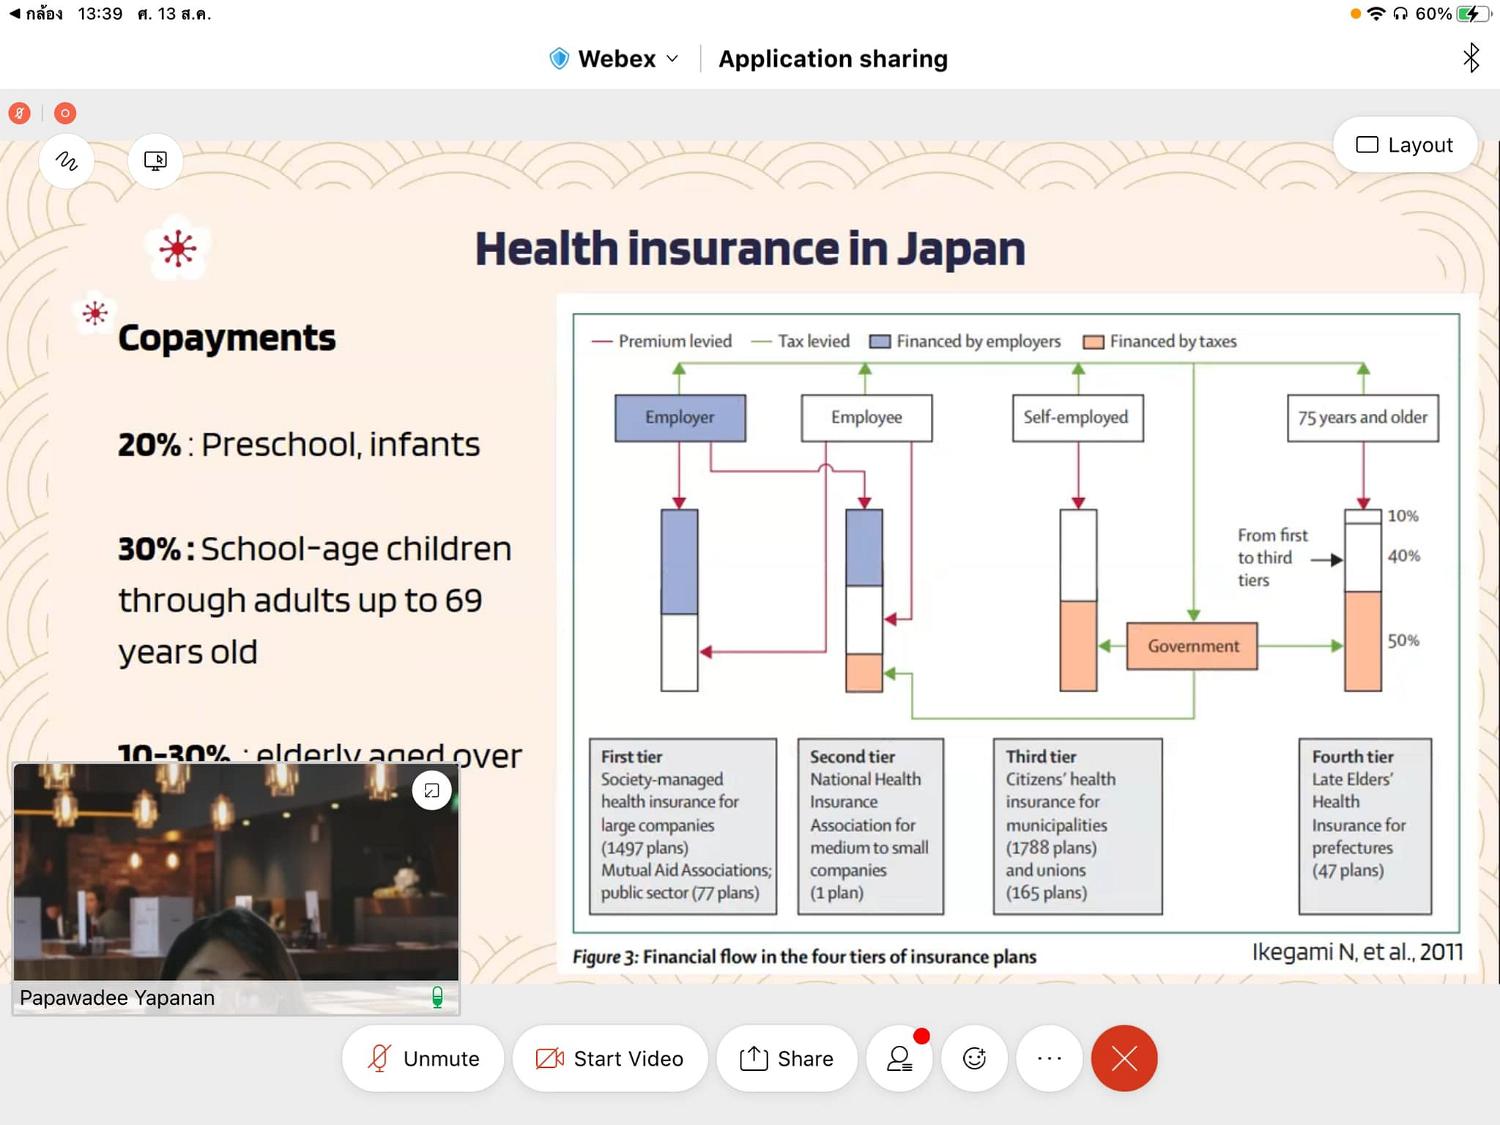Tap the Wi-Fi icon in the status bar

point(1377,14)
